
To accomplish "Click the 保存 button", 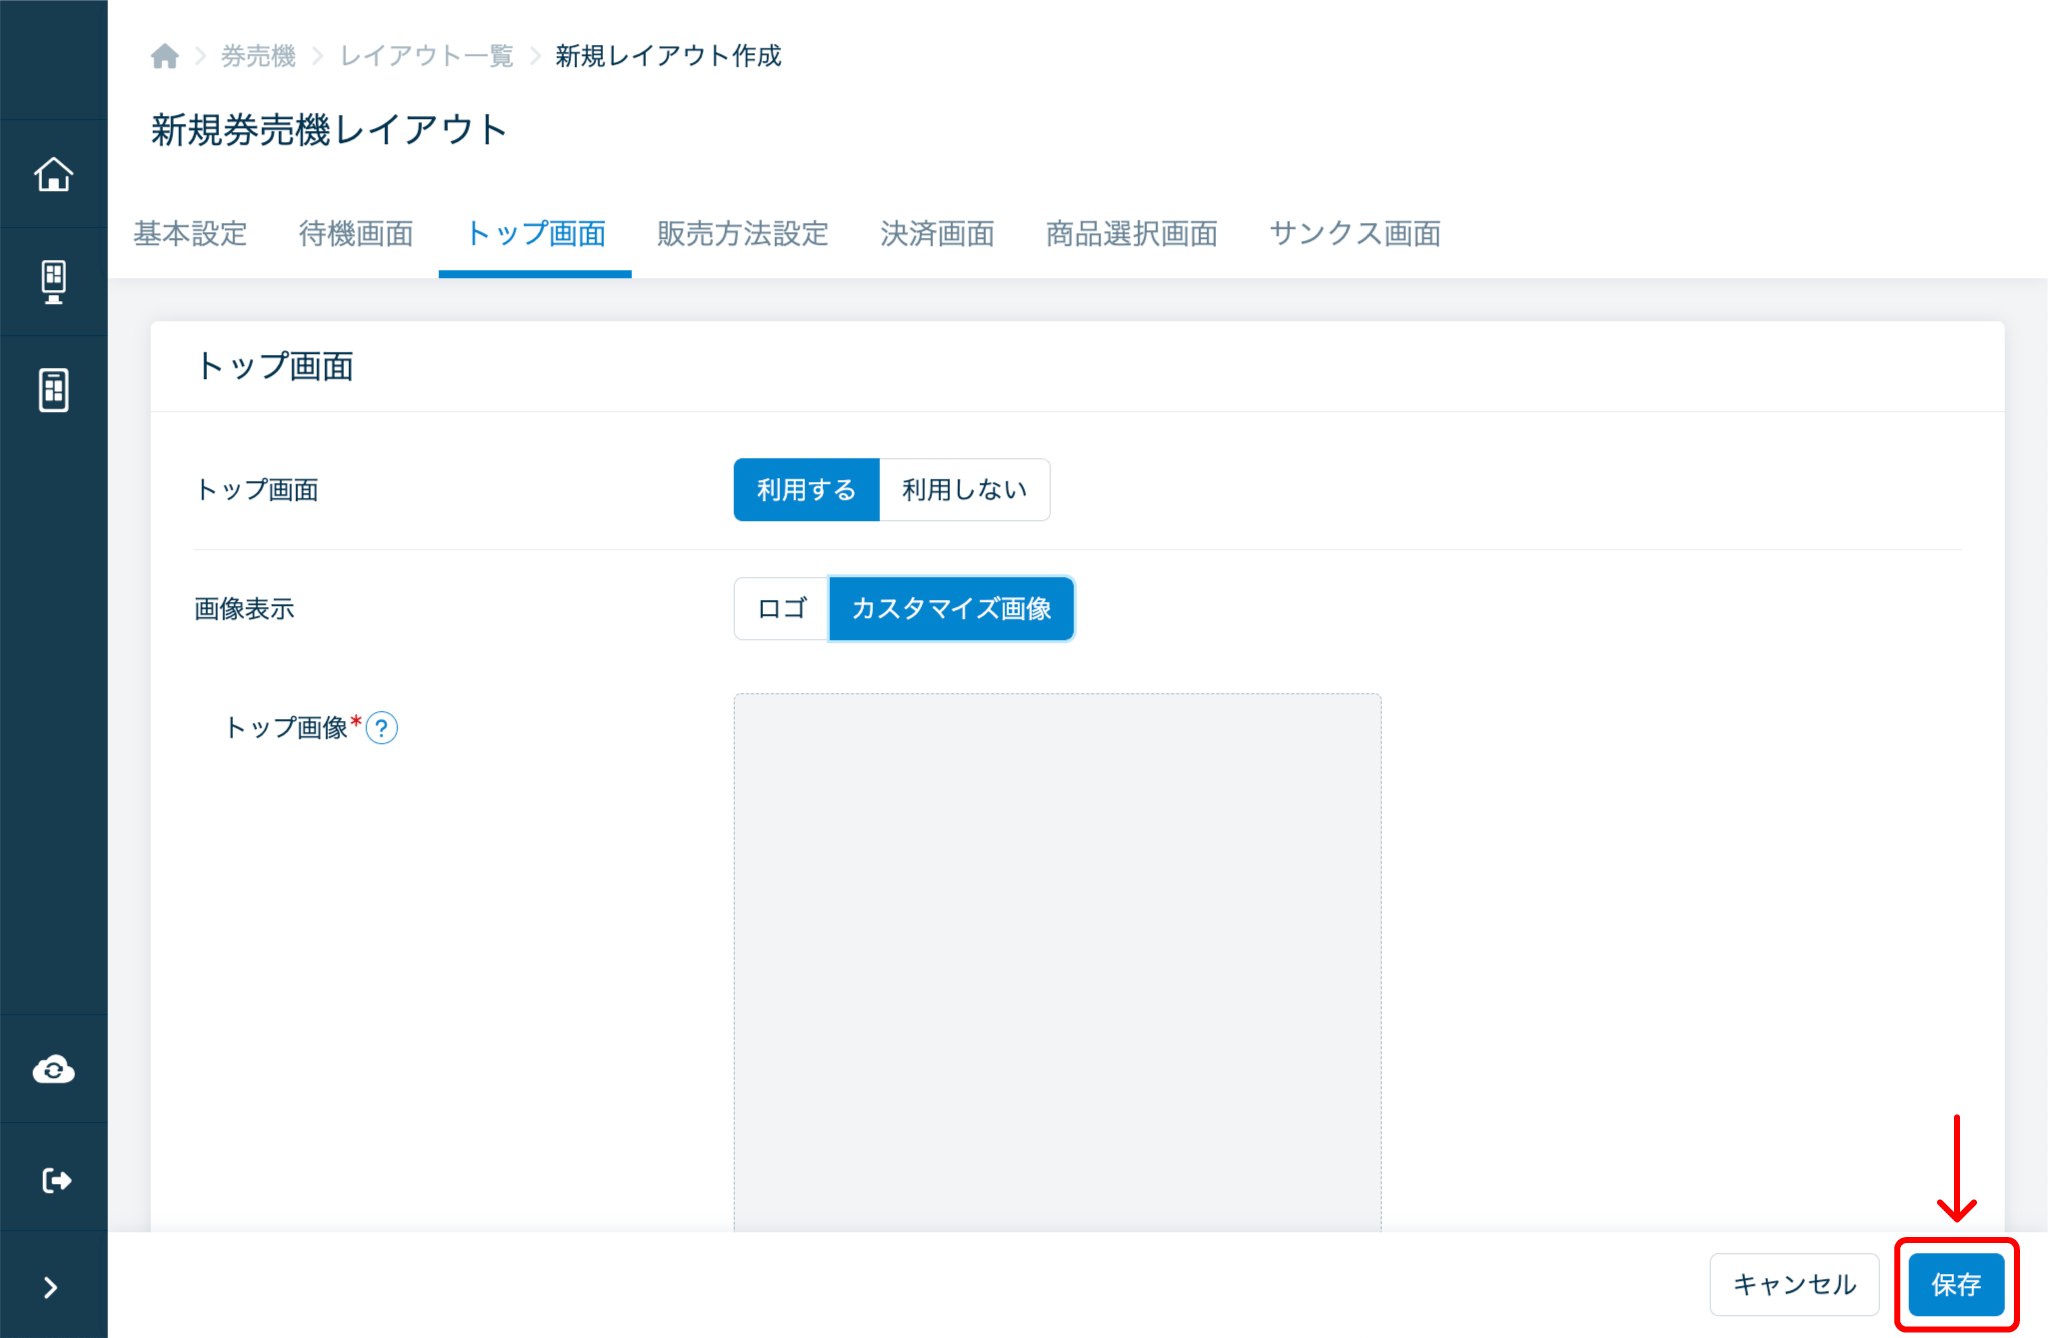I will pyautogui.click(x=1955, y=1284).
